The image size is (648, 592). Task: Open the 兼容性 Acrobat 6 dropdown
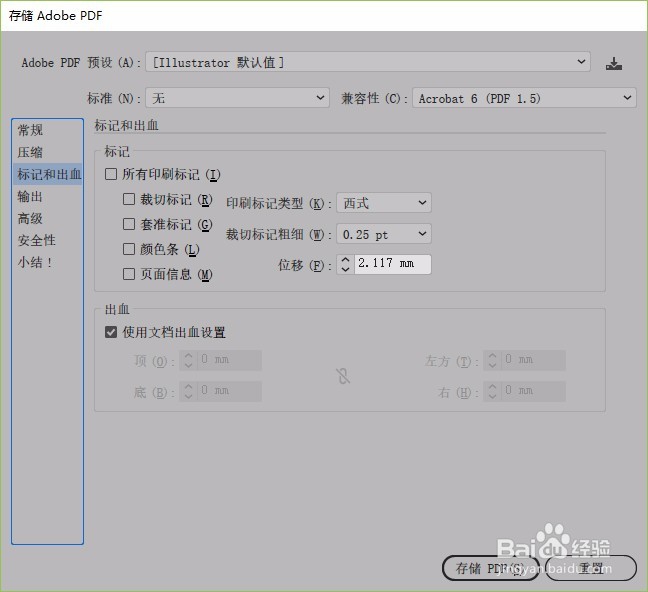pos(524,98)
